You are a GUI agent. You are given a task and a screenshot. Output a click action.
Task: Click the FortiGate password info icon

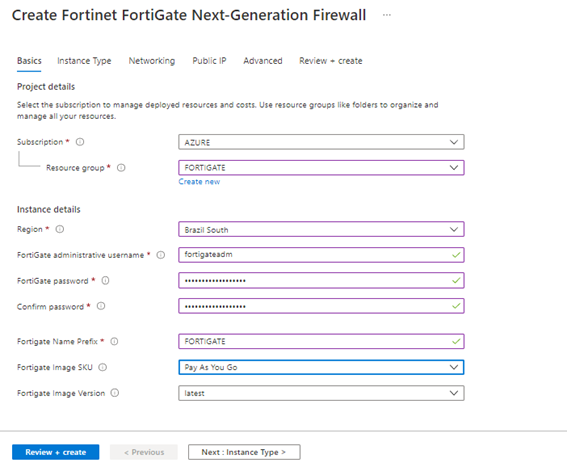(105, 280)
